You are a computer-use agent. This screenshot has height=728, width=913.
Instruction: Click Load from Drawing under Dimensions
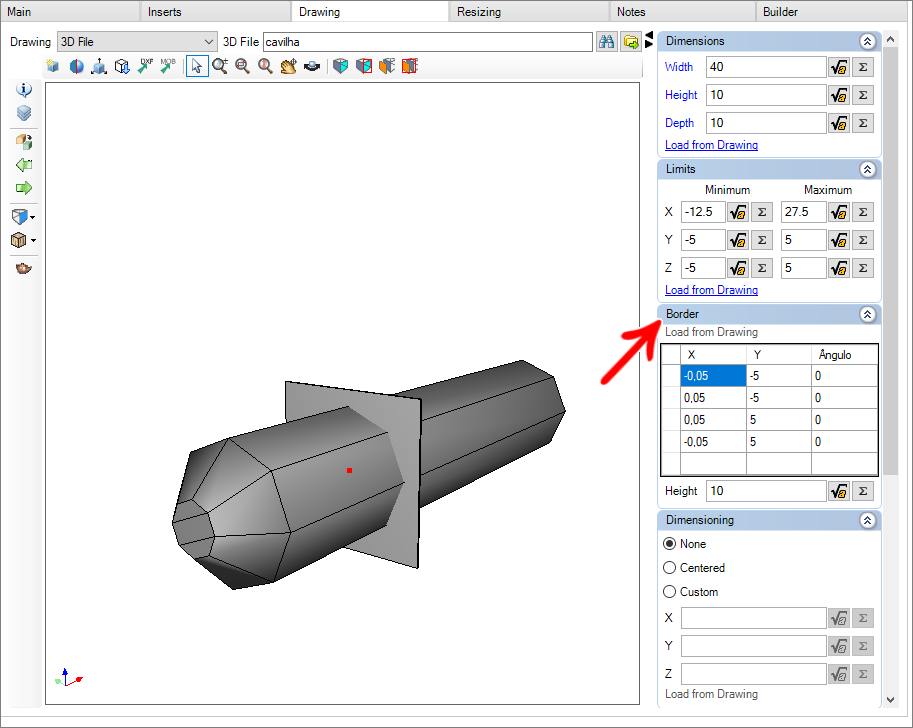[x=711, y=145]
